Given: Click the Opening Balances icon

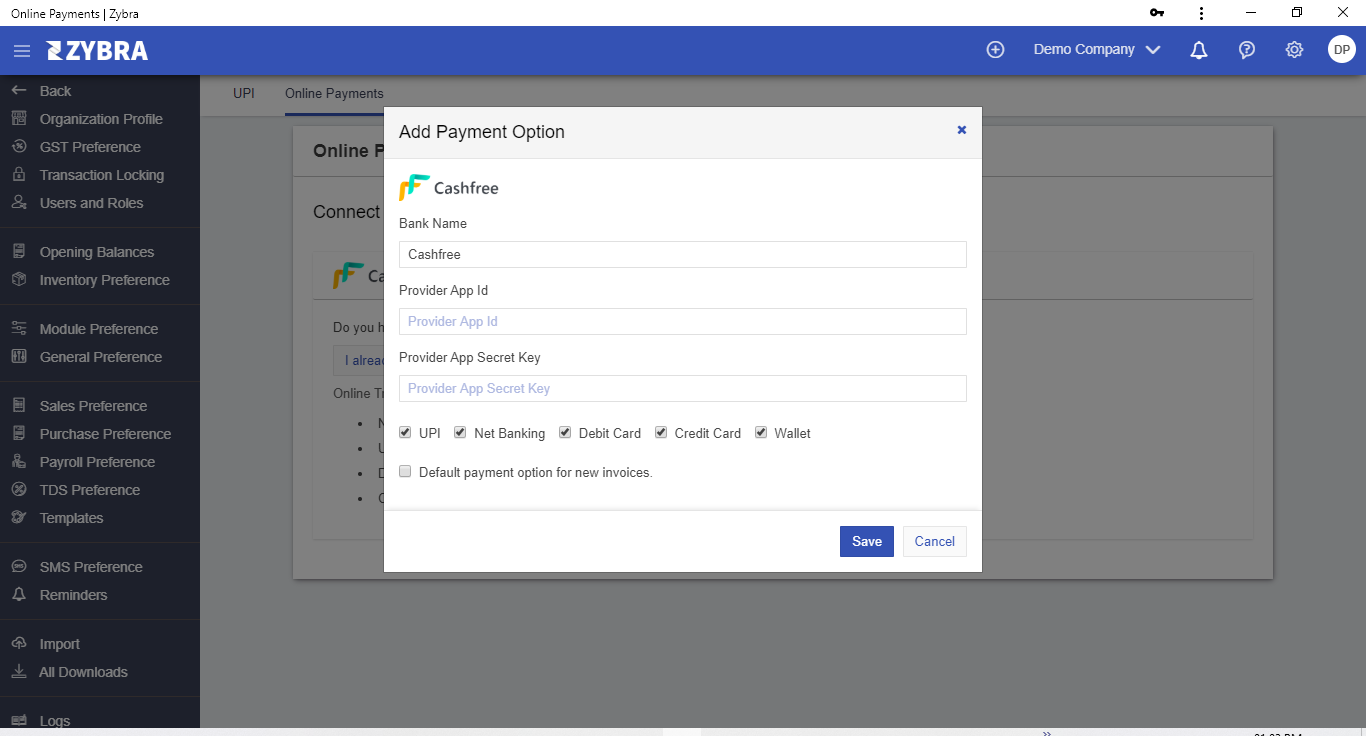Looking at the screenshot, I should (x=19, y=251).
